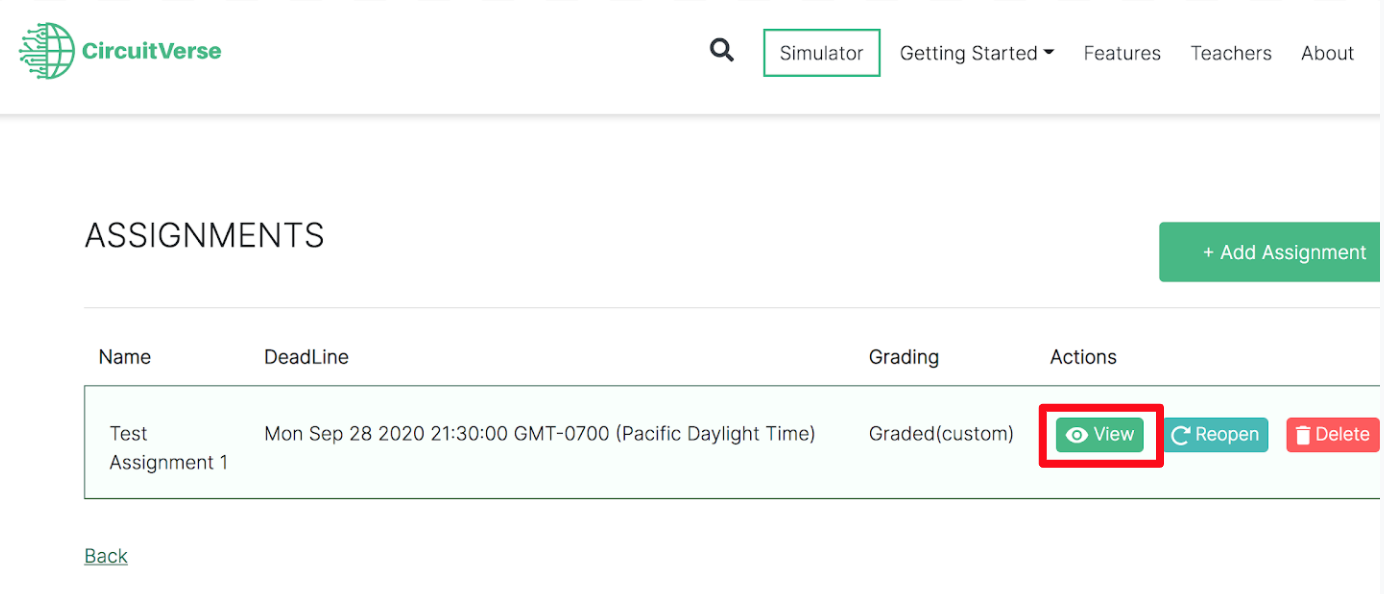Open search with the magnifying glass icon
The height and width of the screenshot is (594, 1384).
click(721, 50)
